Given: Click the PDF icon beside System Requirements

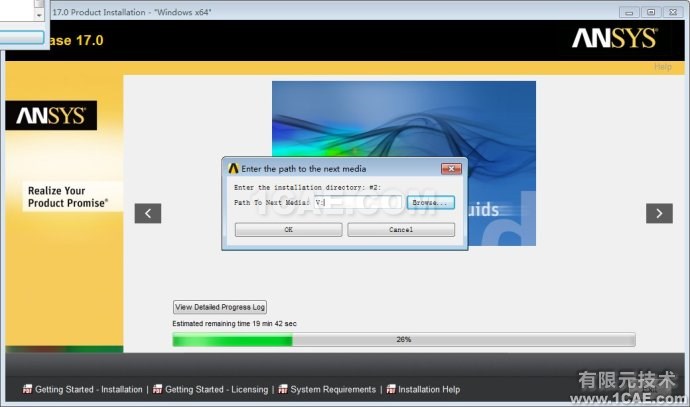Looking at the screenshot, I should point(283,389).
